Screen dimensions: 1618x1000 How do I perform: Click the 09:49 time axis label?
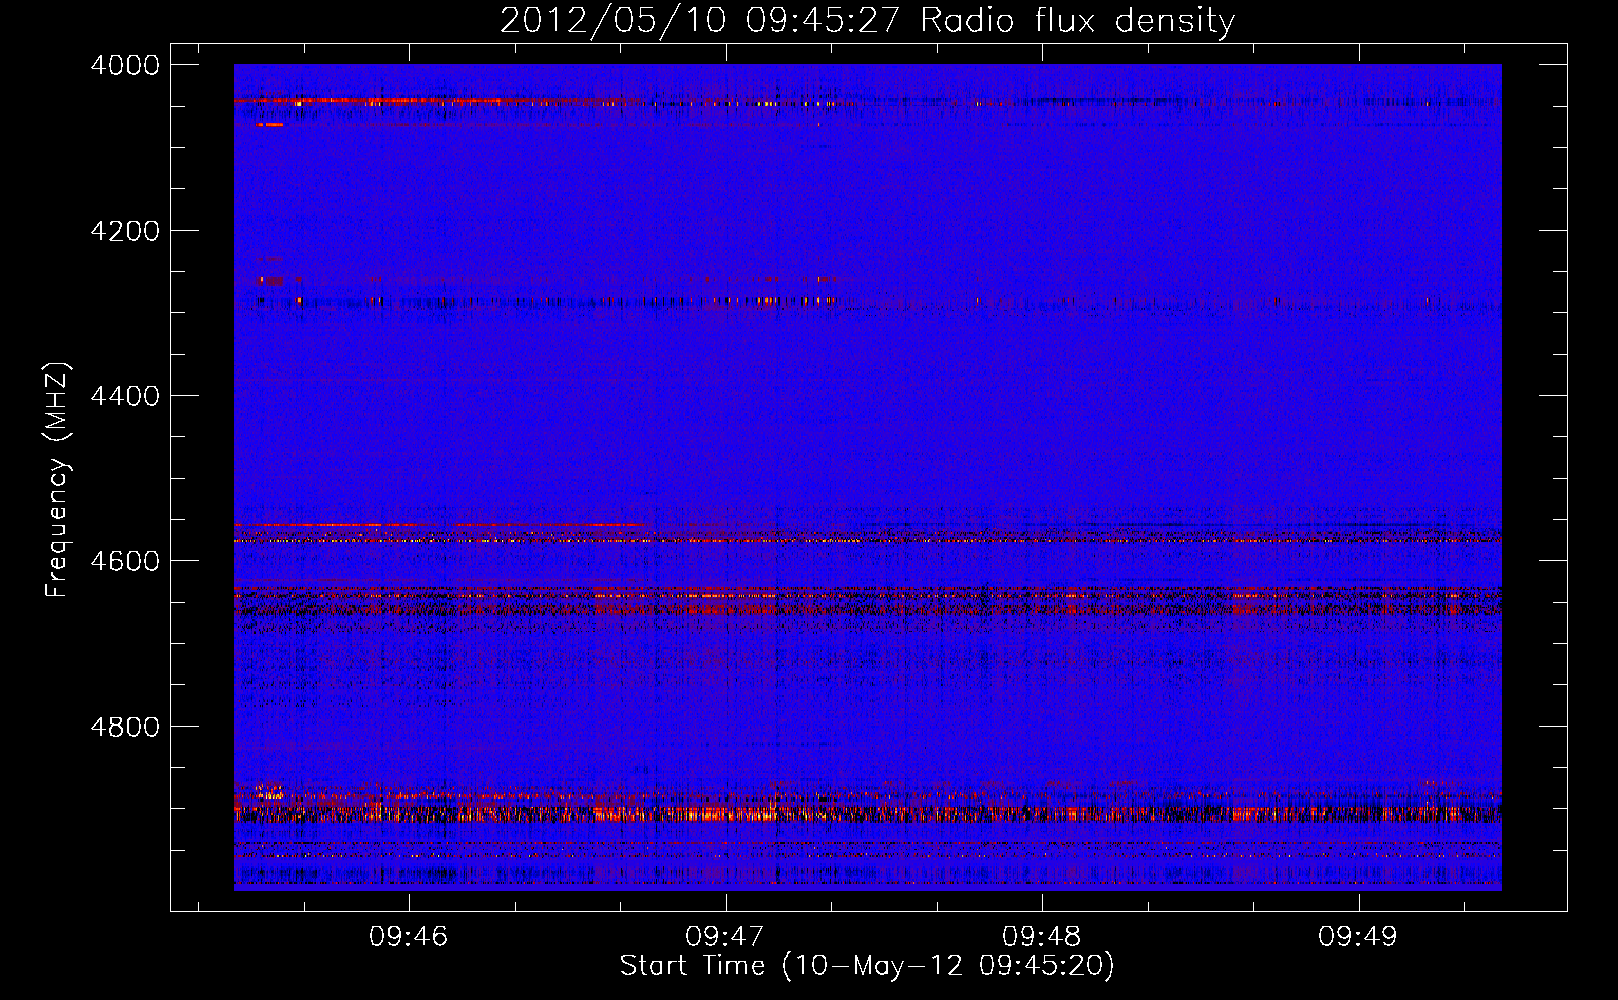tap(1358, 937)
